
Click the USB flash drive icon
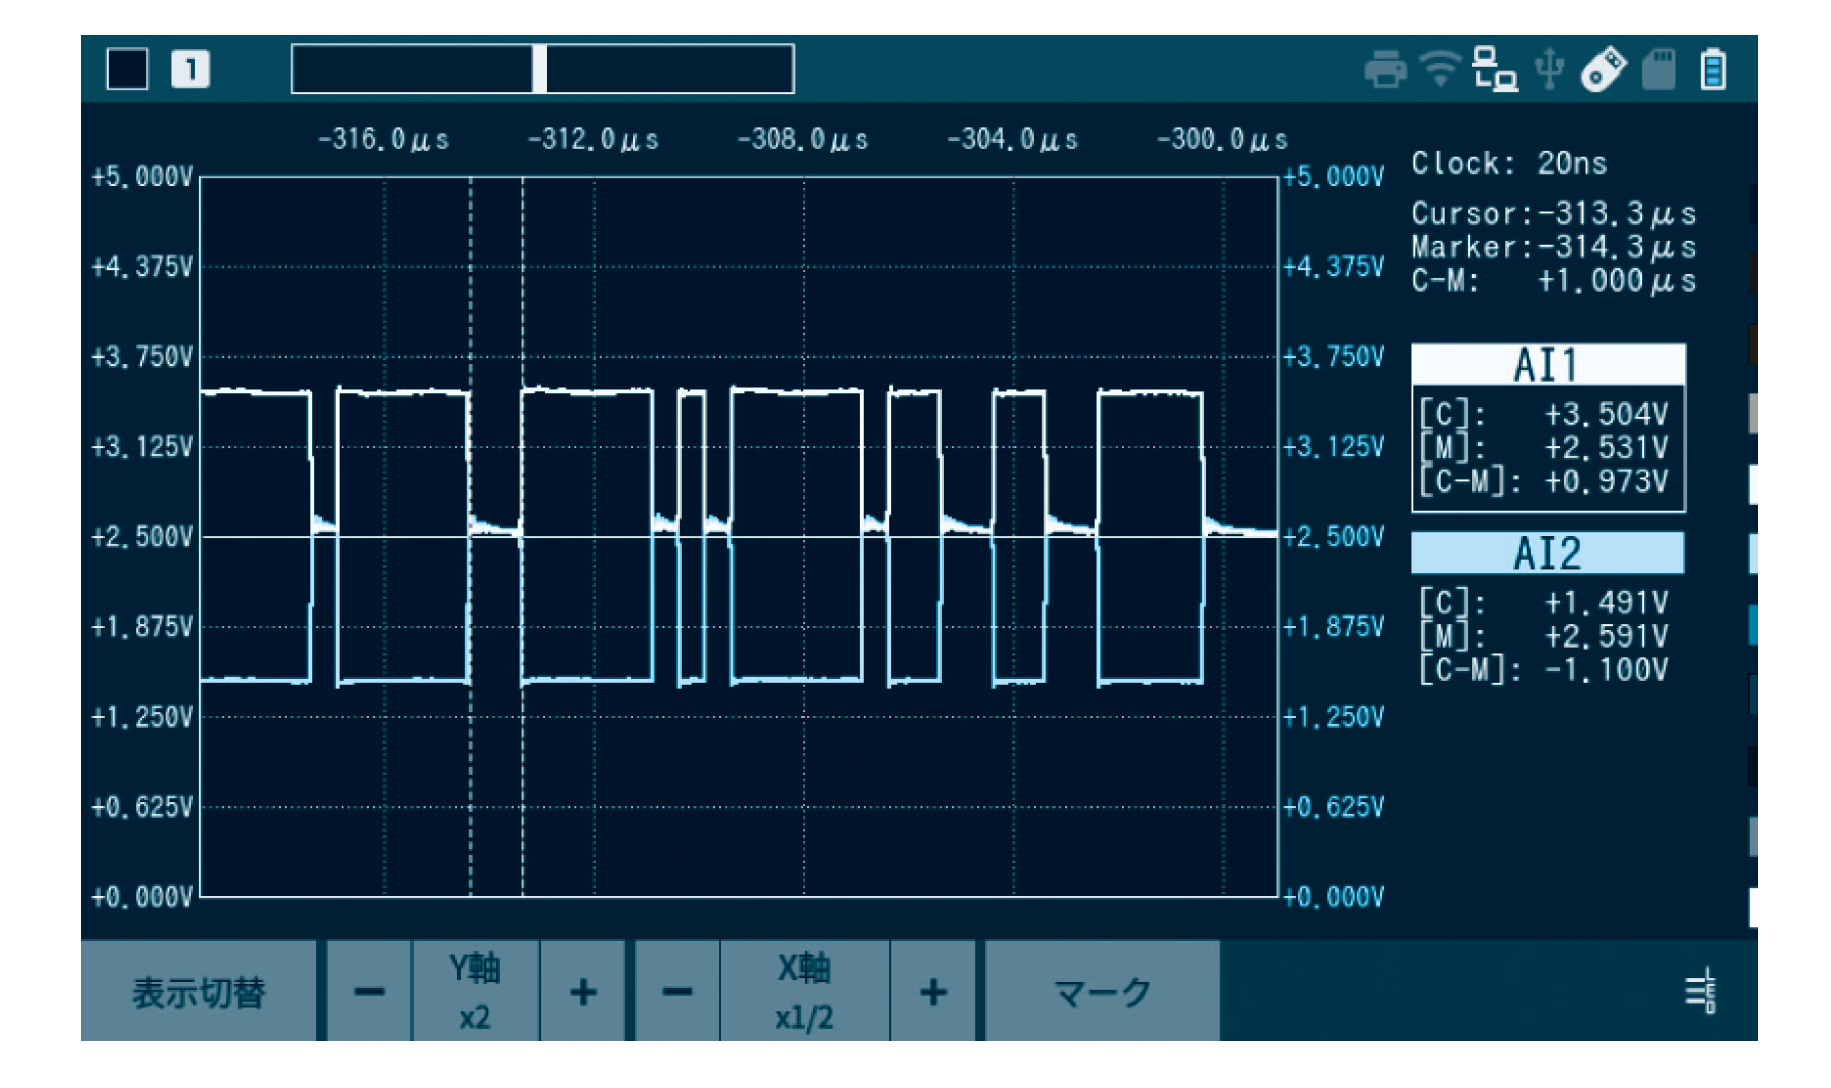1603,70
